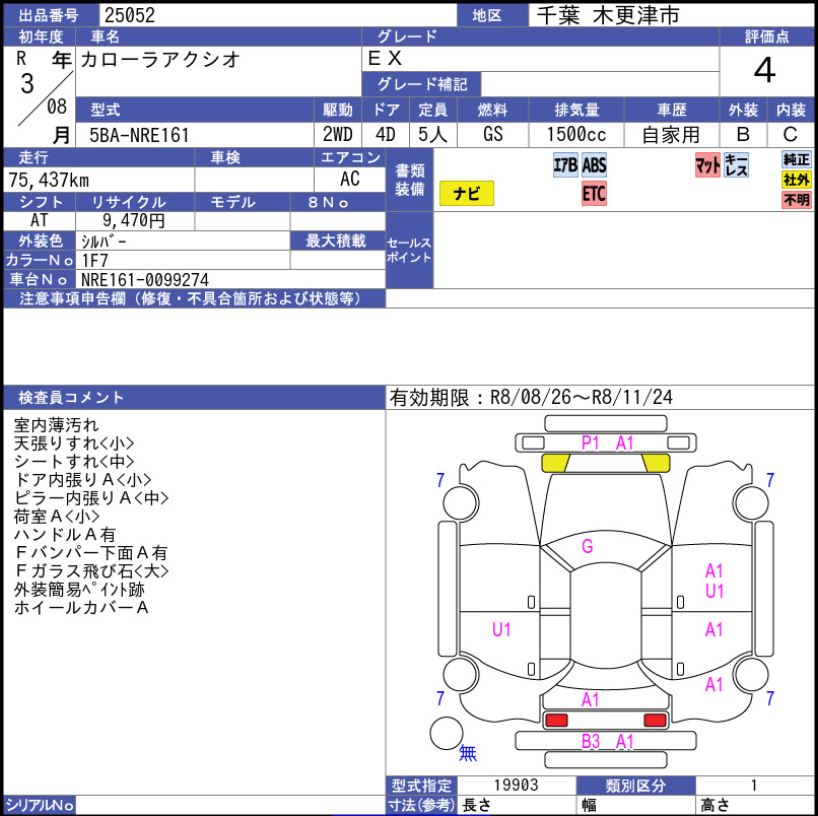Select the vehicle history 自家用
Screen dimensions: 818x816
tap(670, 135)
